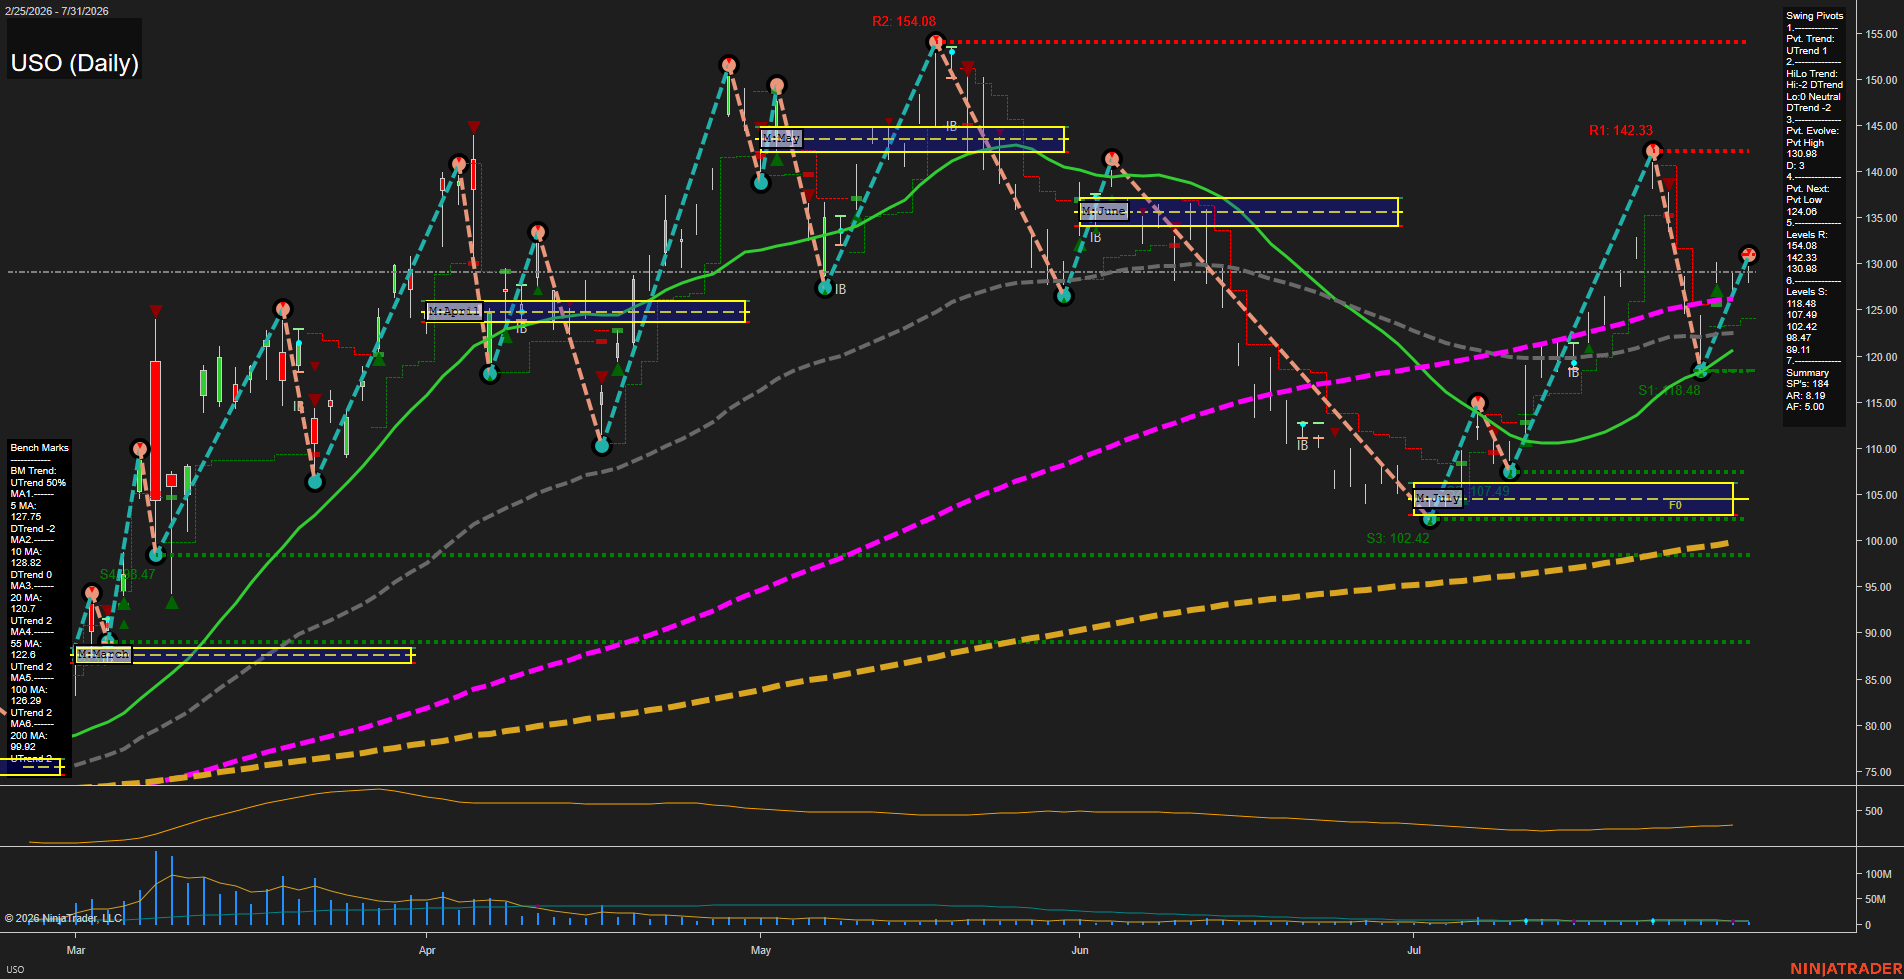Click swing pivot high marker at R2 154.08
The width and height of the screenshot is (1904, 979).
[936, 42]
